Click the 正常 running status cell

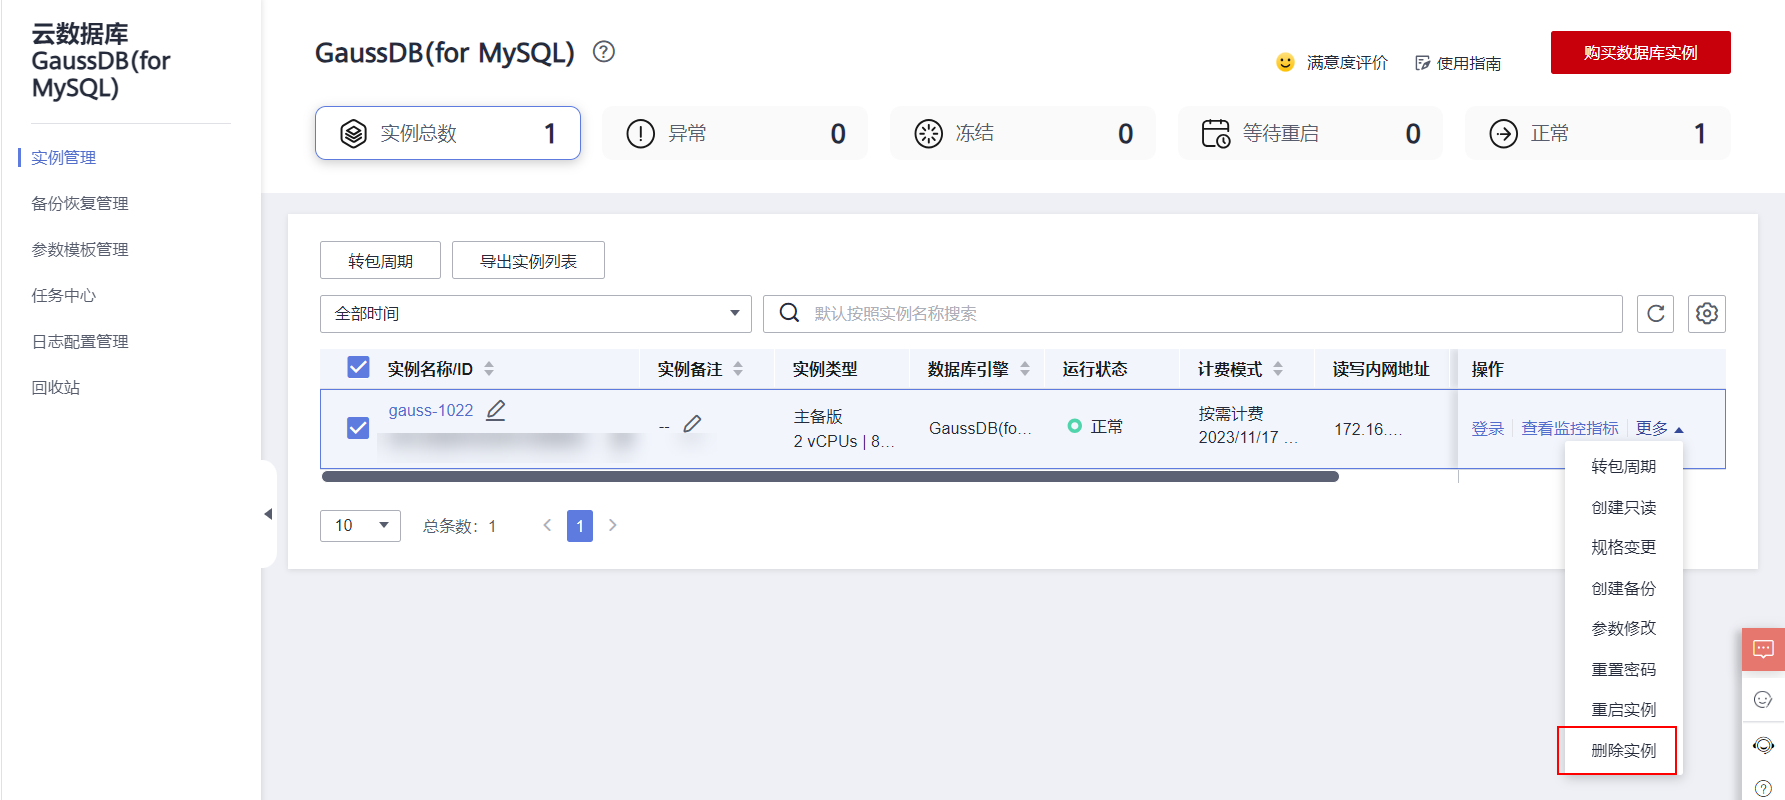(1095, 427)
